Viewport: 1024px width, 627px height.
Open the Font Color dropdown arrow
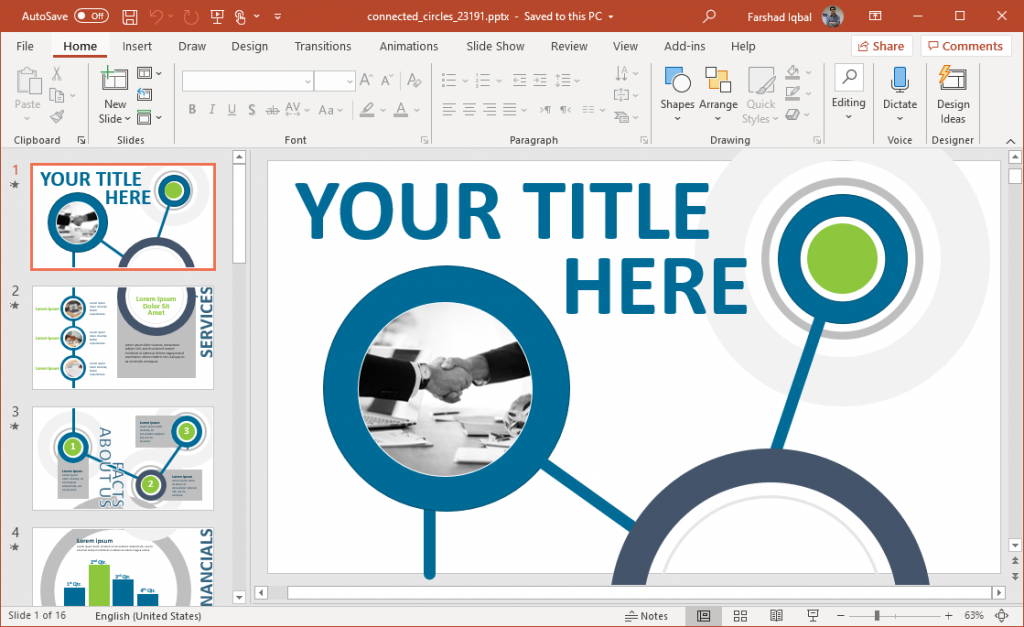pyautogui.click(x=416, y=109)
